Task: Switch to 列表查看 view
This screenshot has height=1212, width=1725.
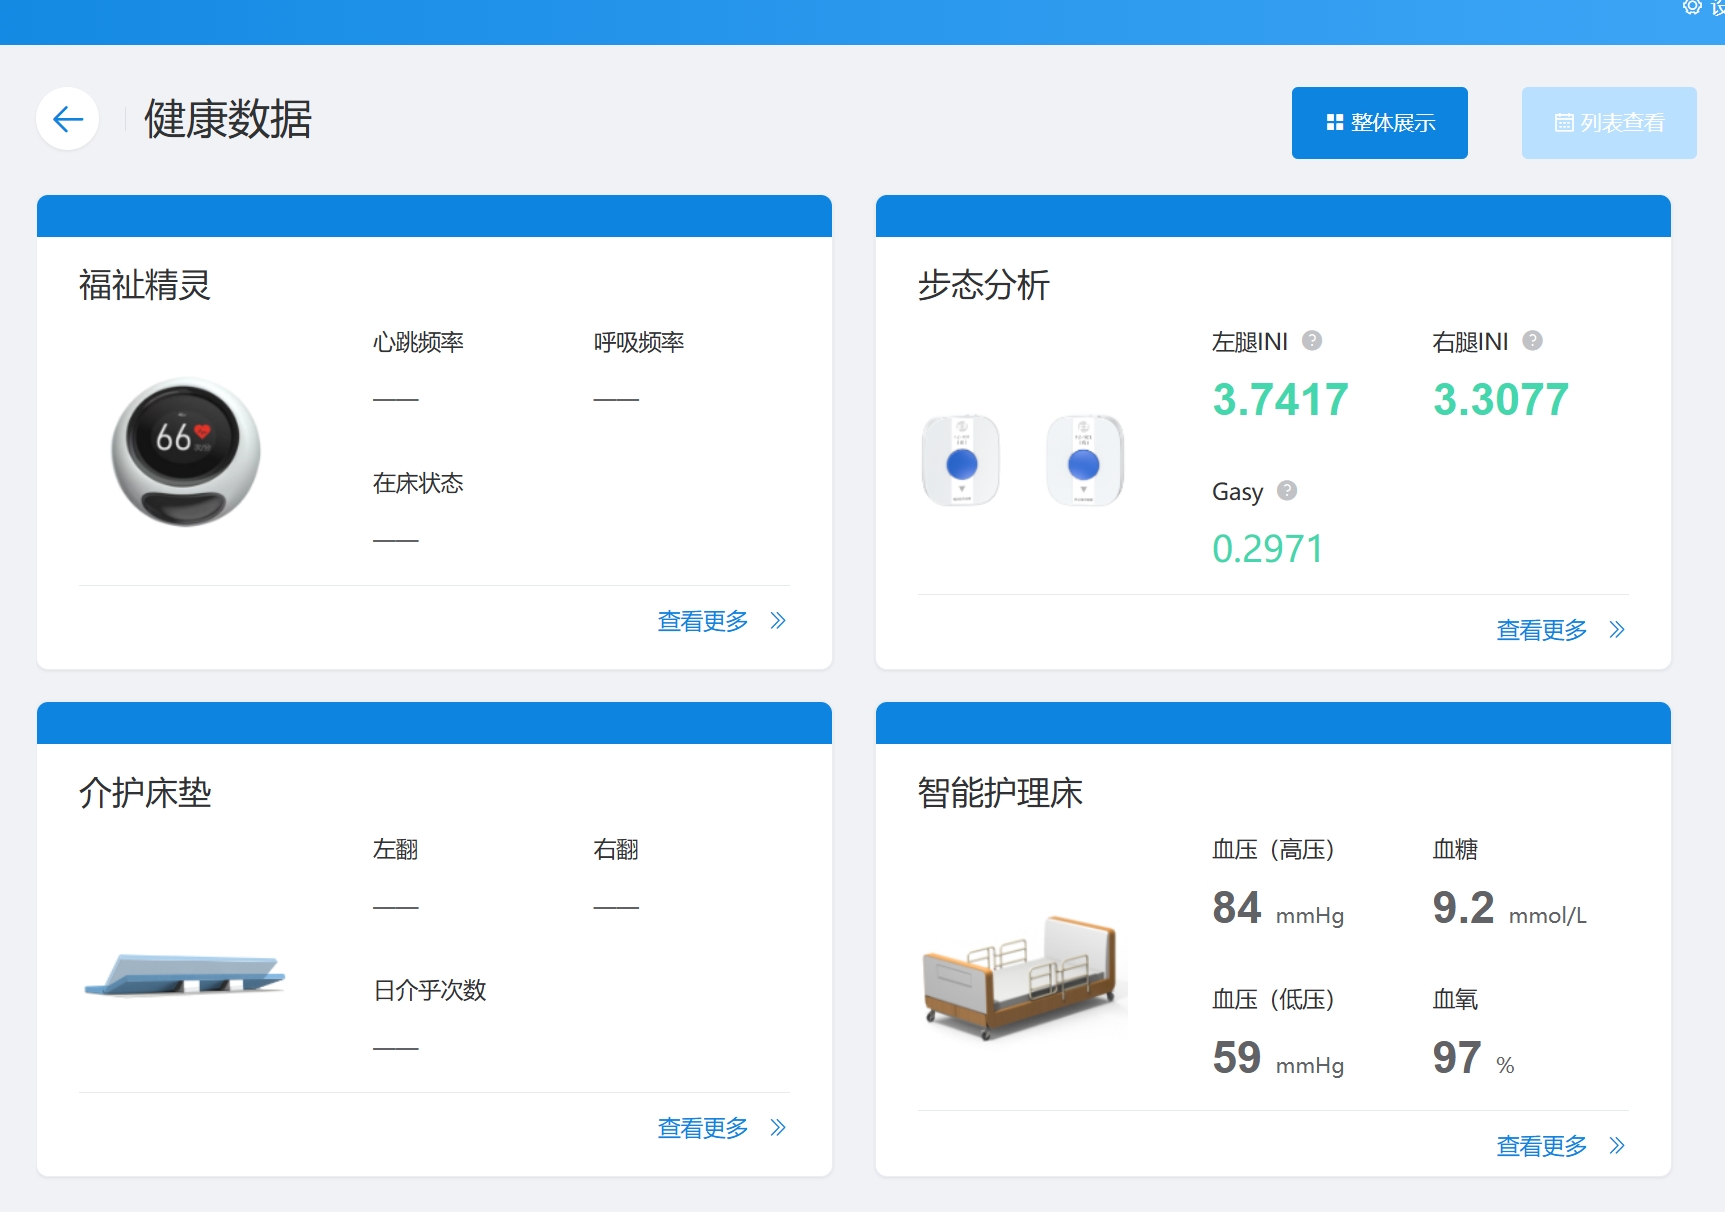Action: tap(1608, 123)
